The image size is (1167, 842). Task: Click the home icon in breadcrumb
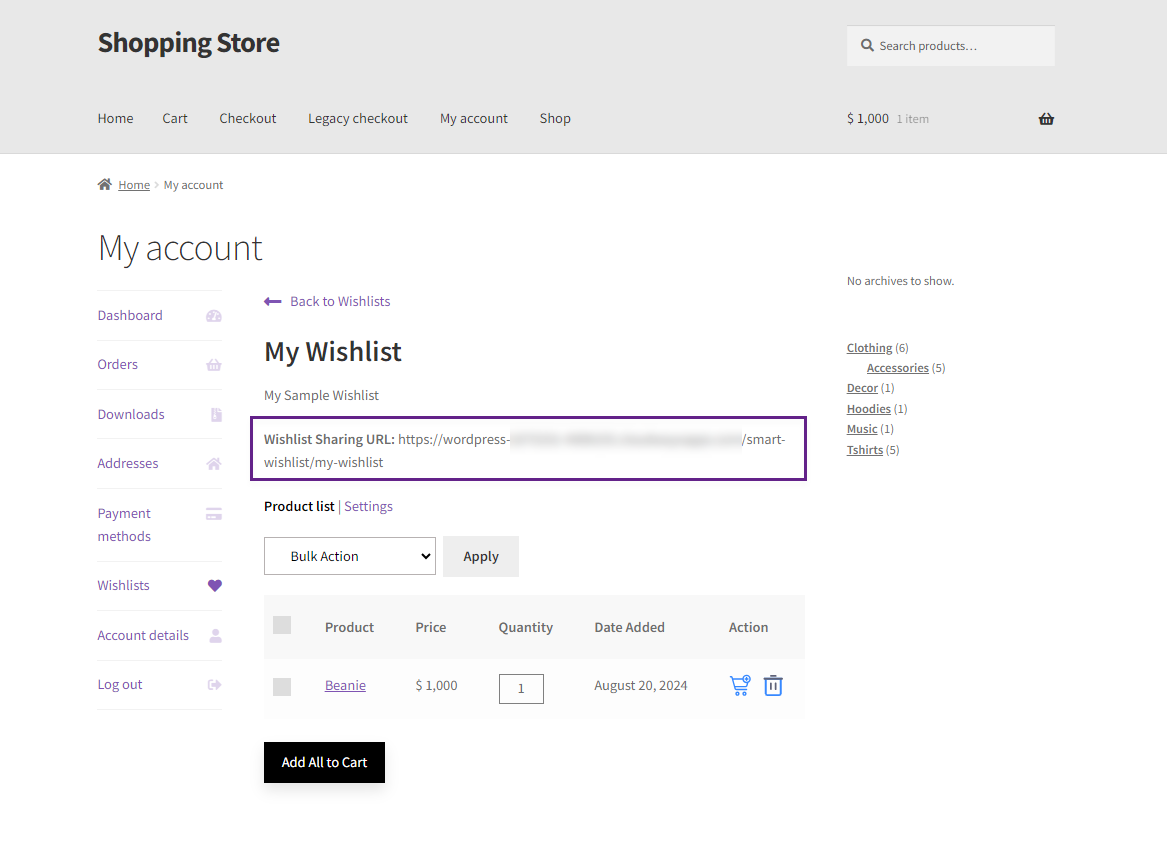tap(104, 185)
